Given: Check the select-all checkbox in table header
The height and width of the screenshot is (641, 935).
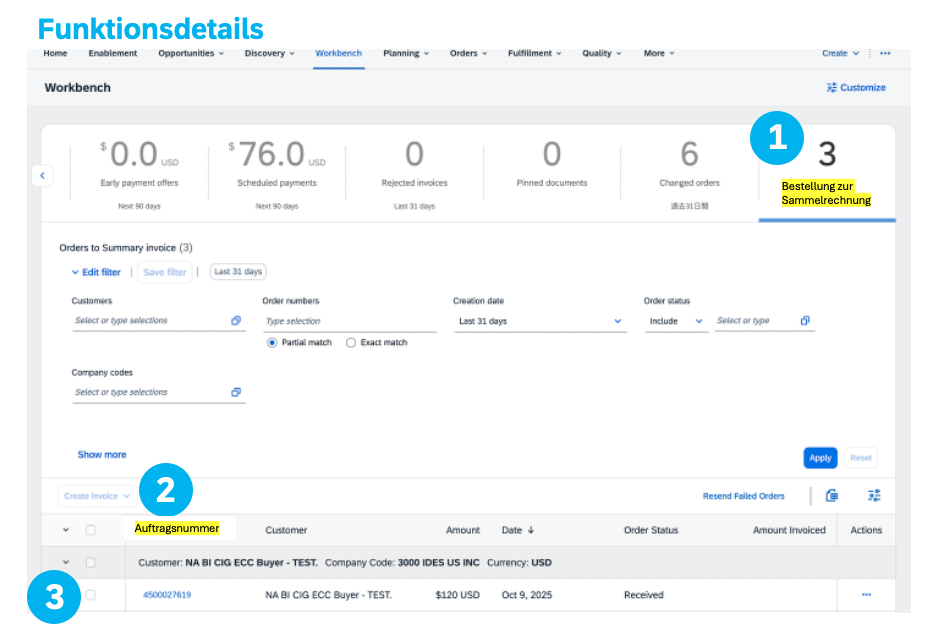Looking at the screenshot, I should click(91, 530).
